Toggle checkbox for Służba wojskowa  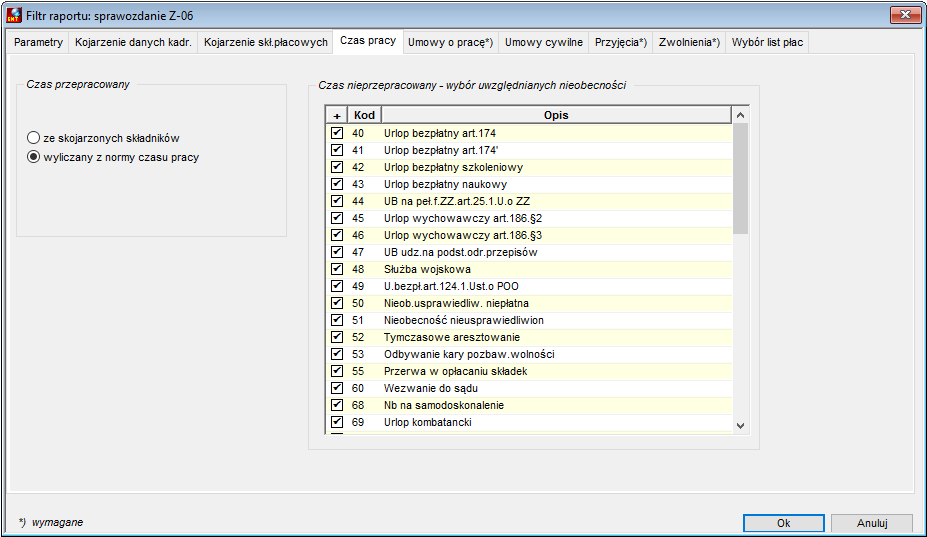[x=337, y=269]
